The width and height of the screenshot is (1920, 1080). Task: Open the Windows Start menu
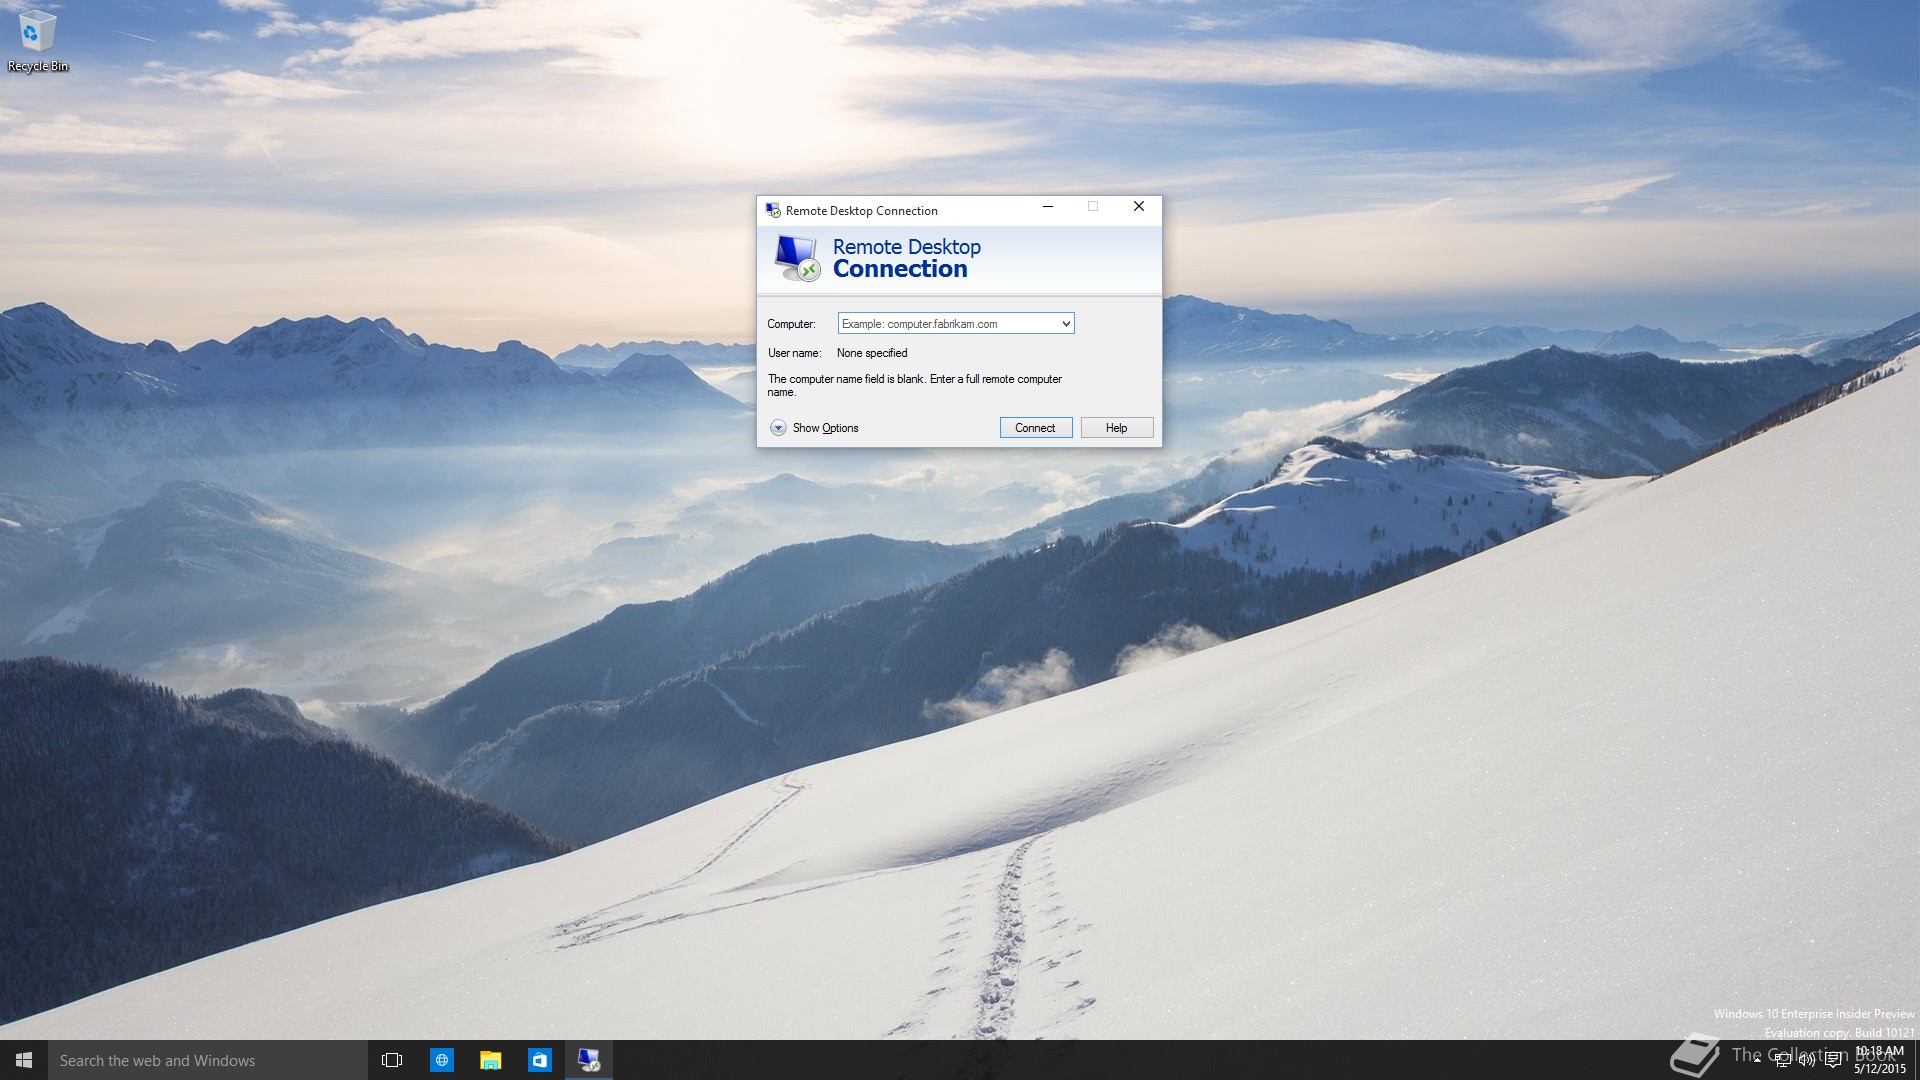click(24, 1060)
